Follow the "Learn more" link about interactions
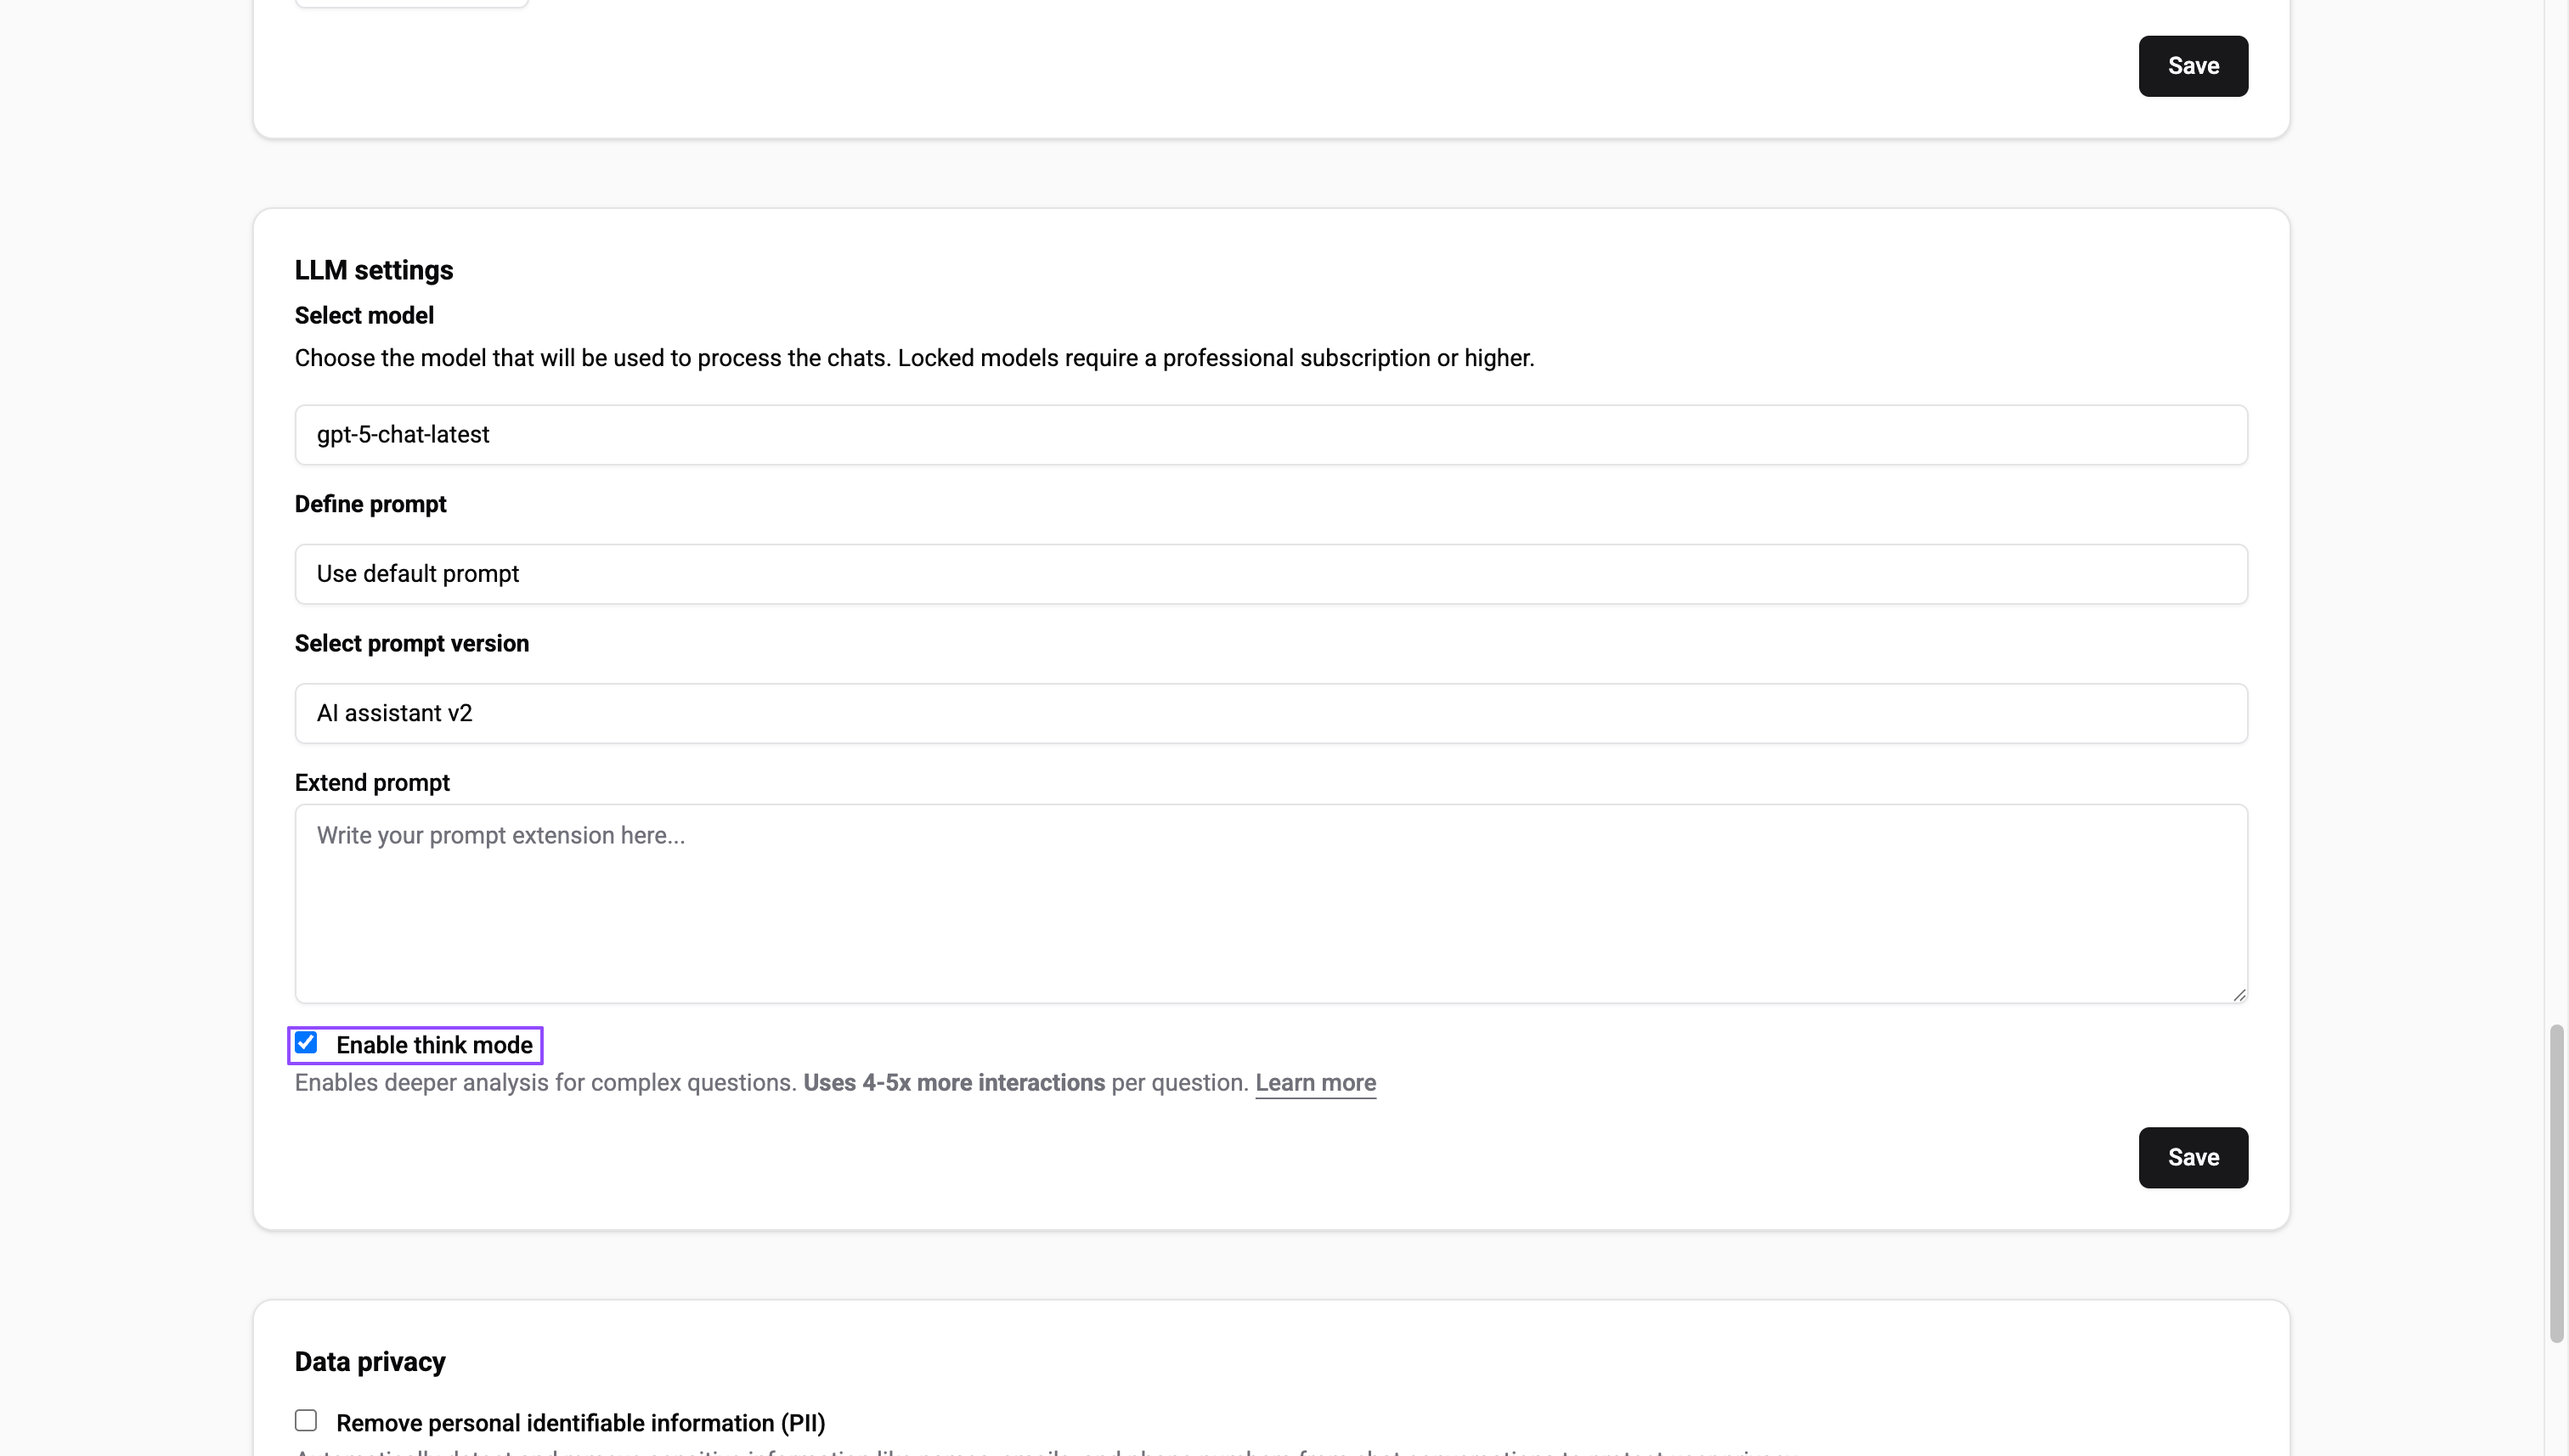This screenshot has height=1456, width=2569. [1315, 1083]
